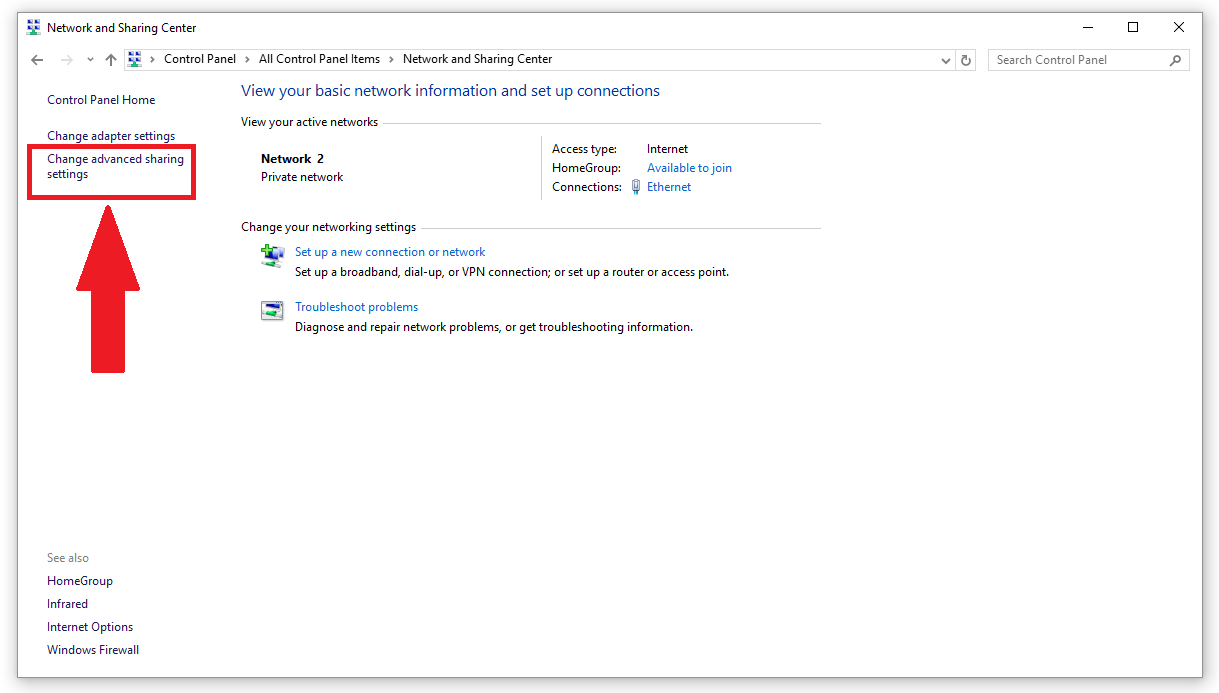
Task: Open Internet Options under See also
Action: click(x=90, y=627)
